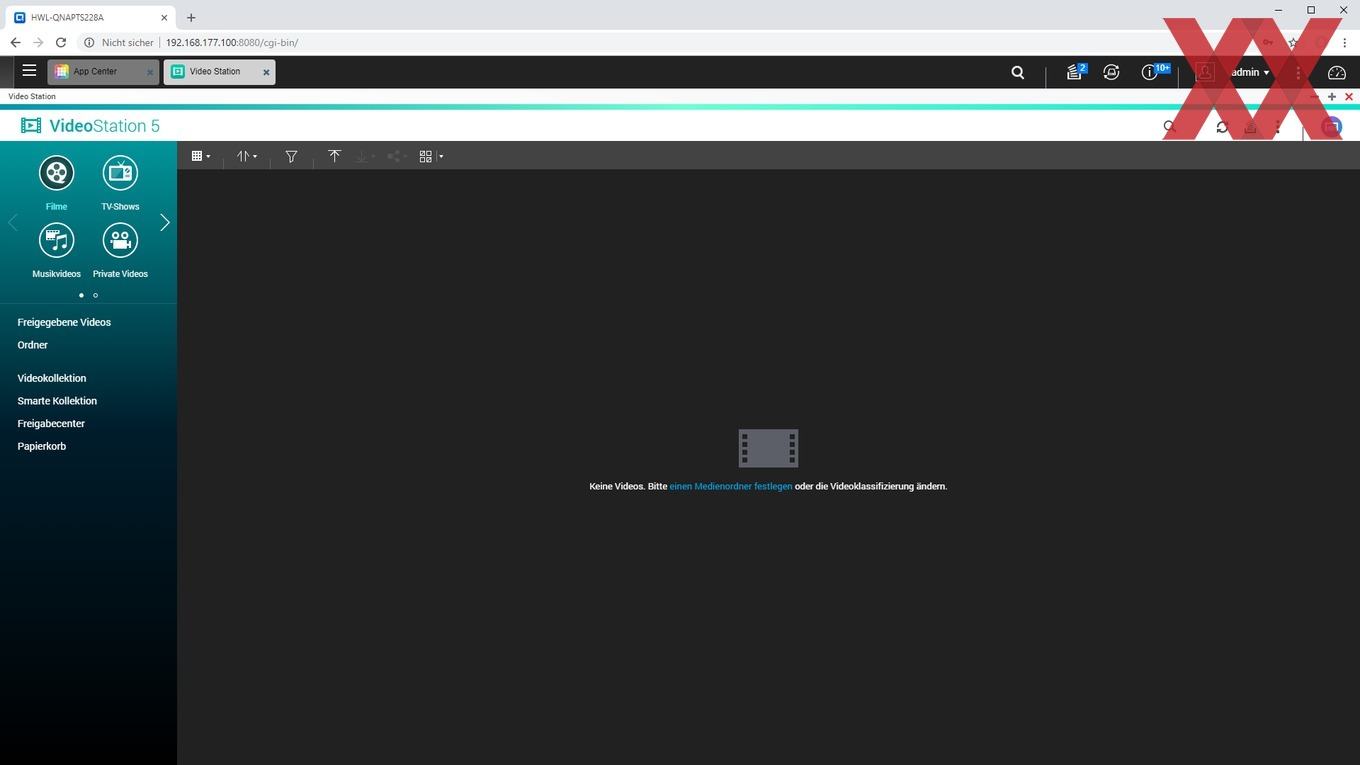The image size is (1360, 765).
Task: Open the thumbnail view mode dropdown
Action: tap(201, 156)
